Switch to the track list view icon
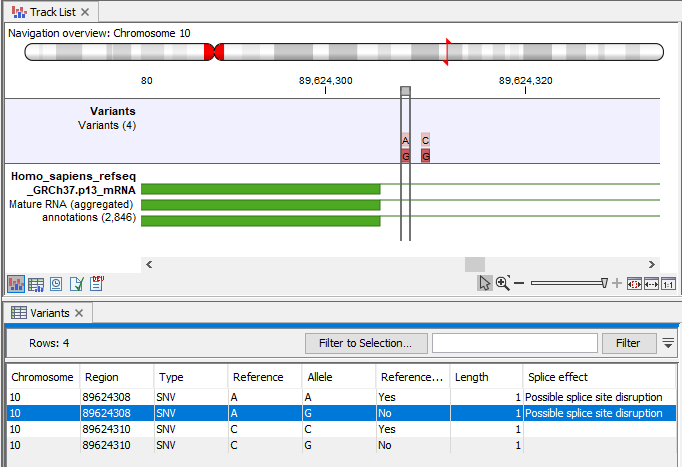The image size is (682, 467). 16,284
